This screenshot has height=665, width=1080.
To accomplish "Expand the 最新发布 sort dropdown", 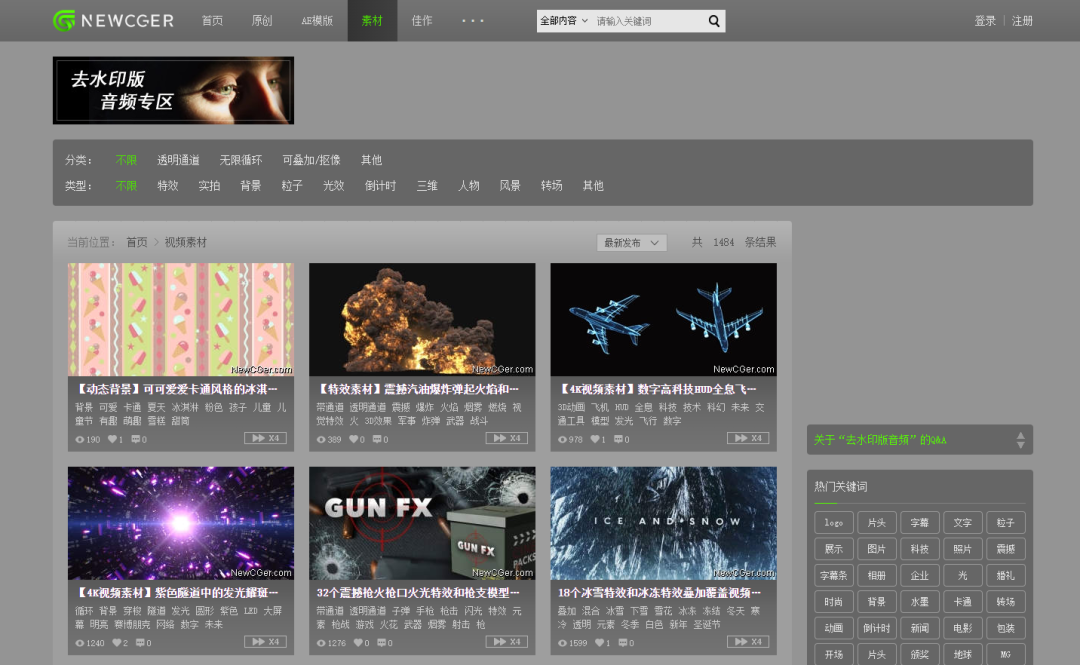I will [x=631, y=243].
